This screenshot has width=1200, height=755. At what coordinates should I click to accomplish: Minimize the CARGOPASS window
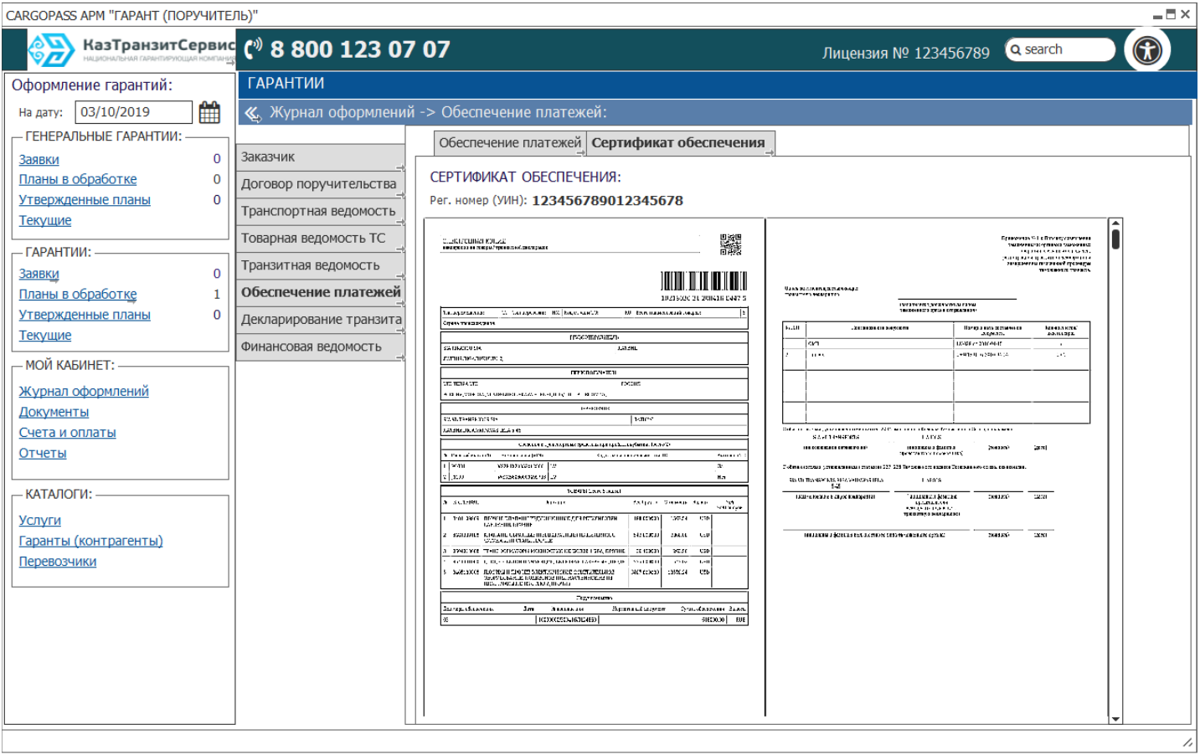coord(1157,15)
